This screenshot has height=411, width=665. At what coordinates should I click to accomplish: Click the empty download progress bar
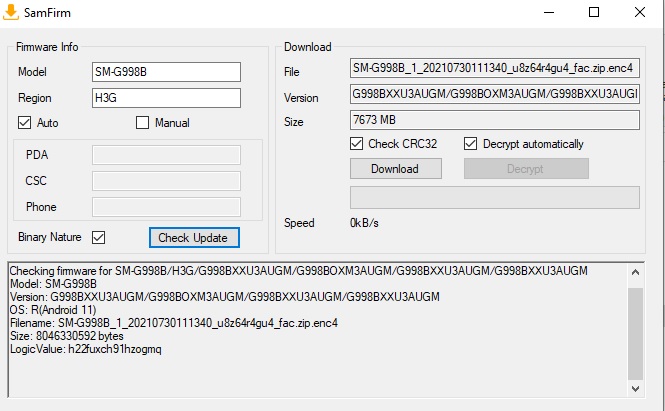tap(495, 198)
